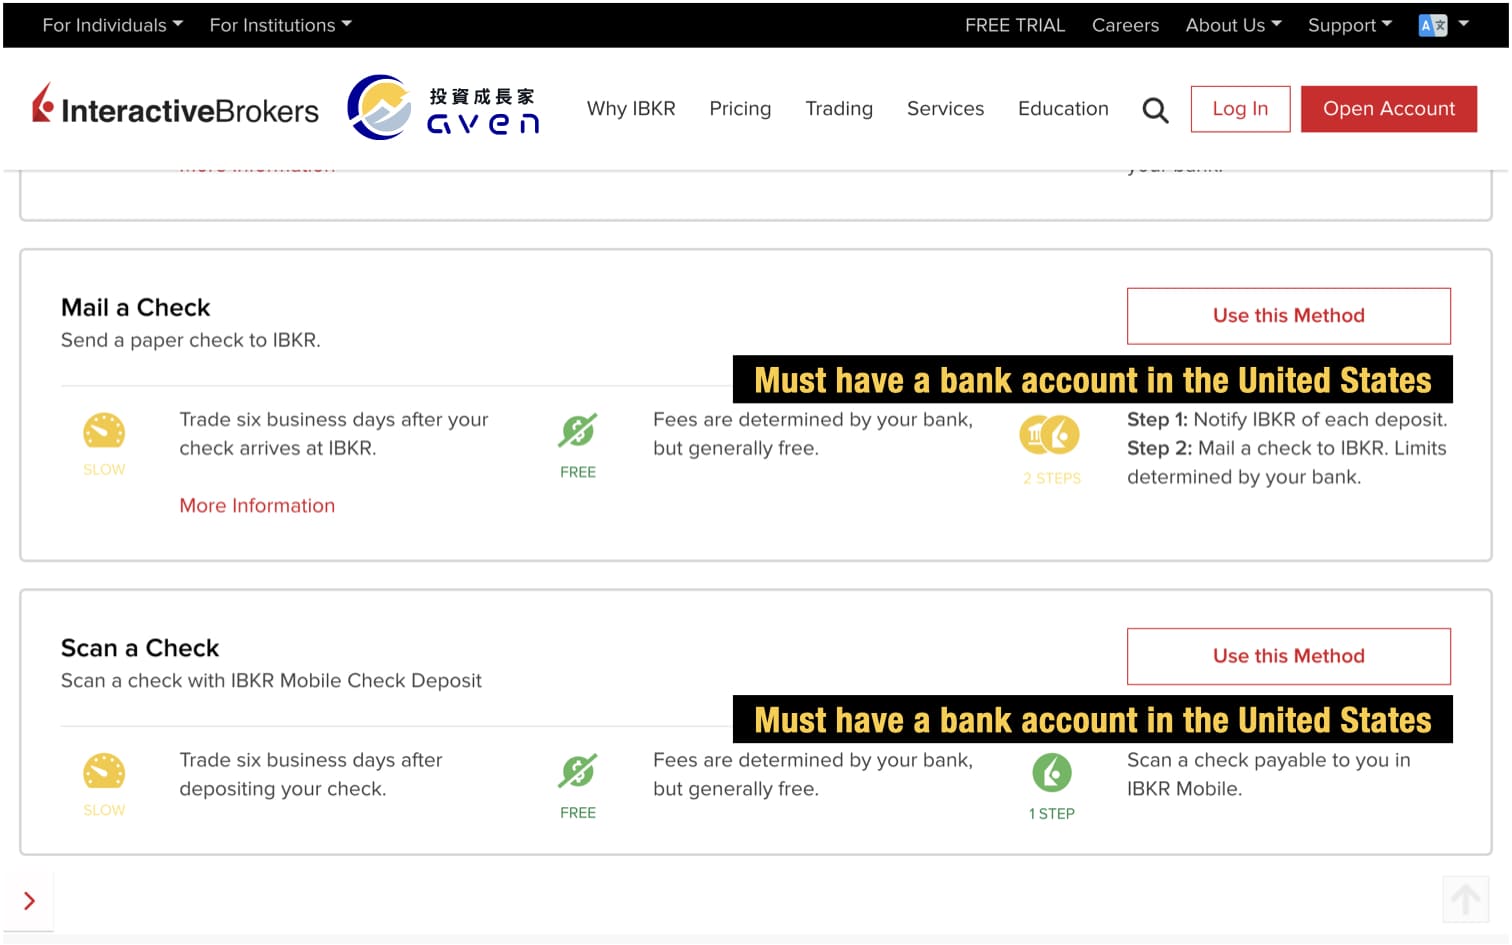Select the 2 STEPS icon in Mail a Check section
The height and width of the screenshot is (945, 1512).
pos(1050,432)
